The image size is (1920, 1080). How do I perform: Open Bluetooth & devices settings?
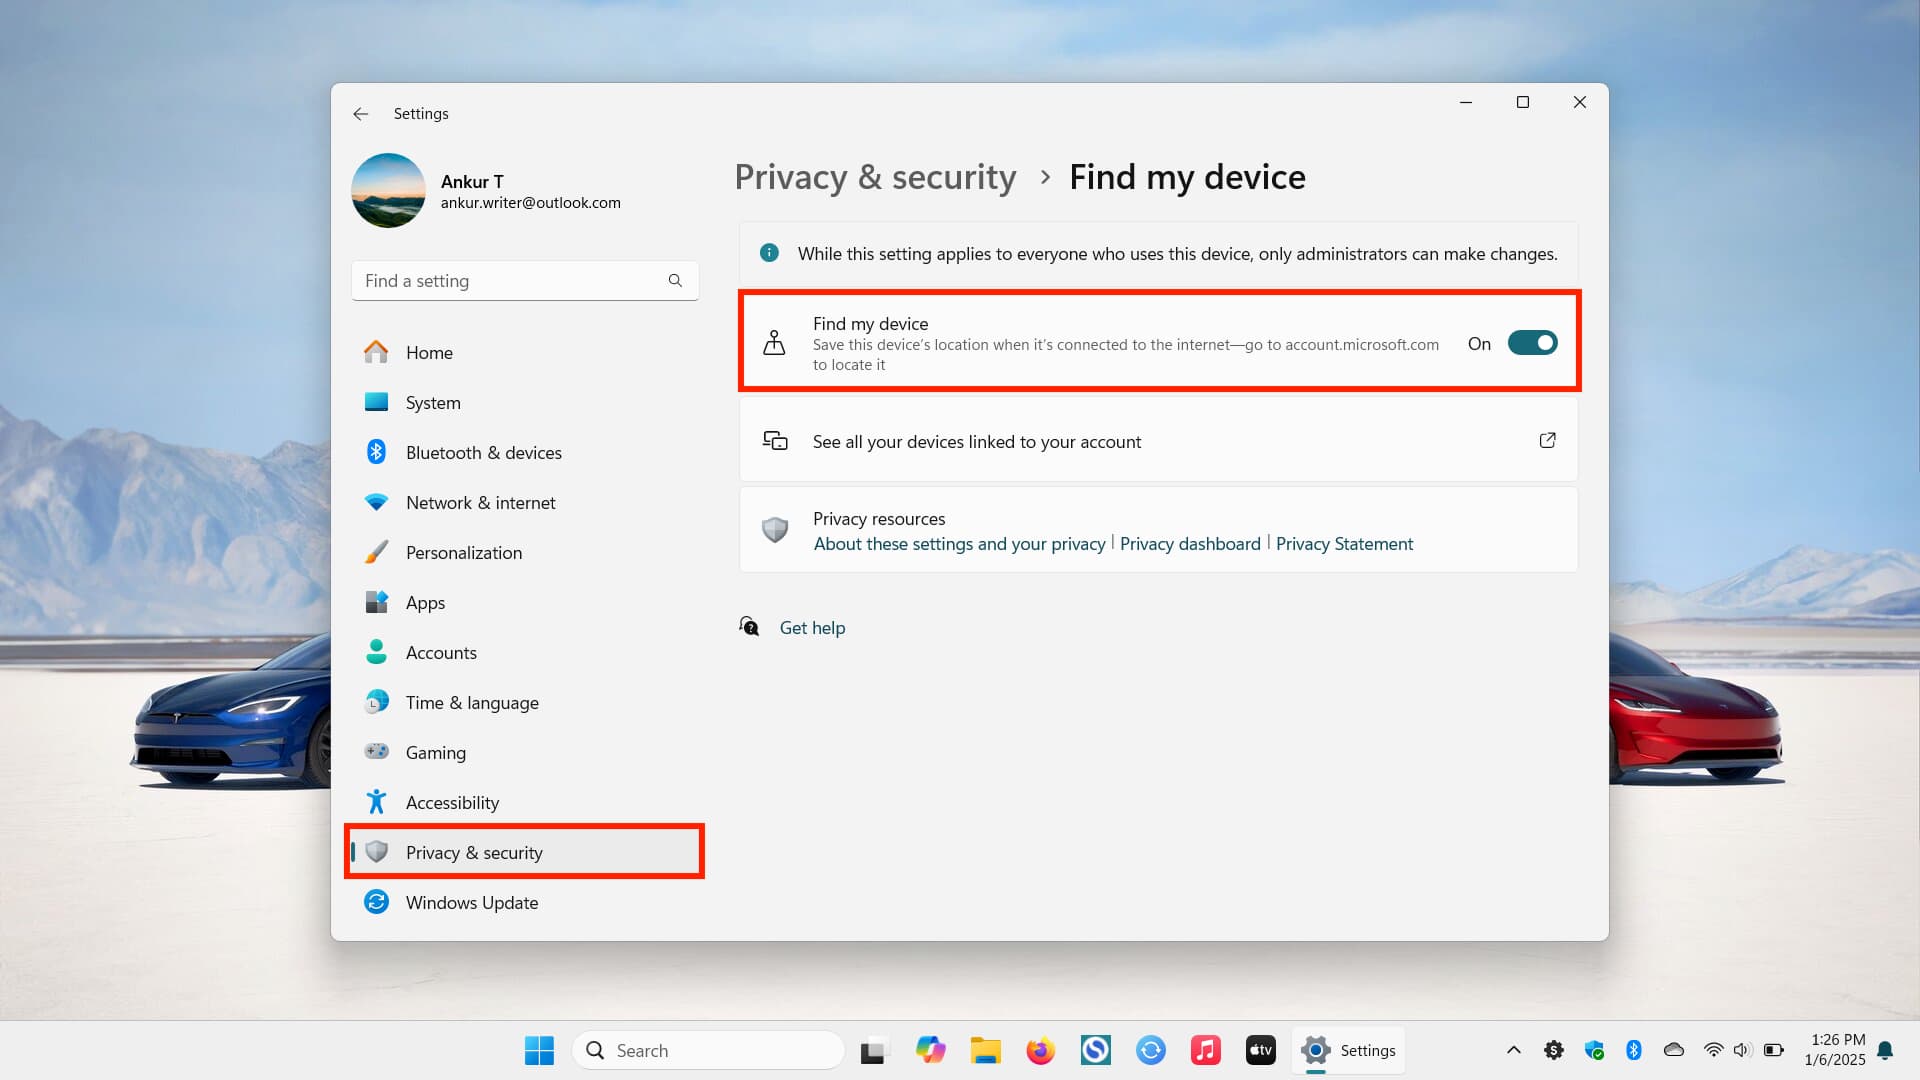[484, 452]
